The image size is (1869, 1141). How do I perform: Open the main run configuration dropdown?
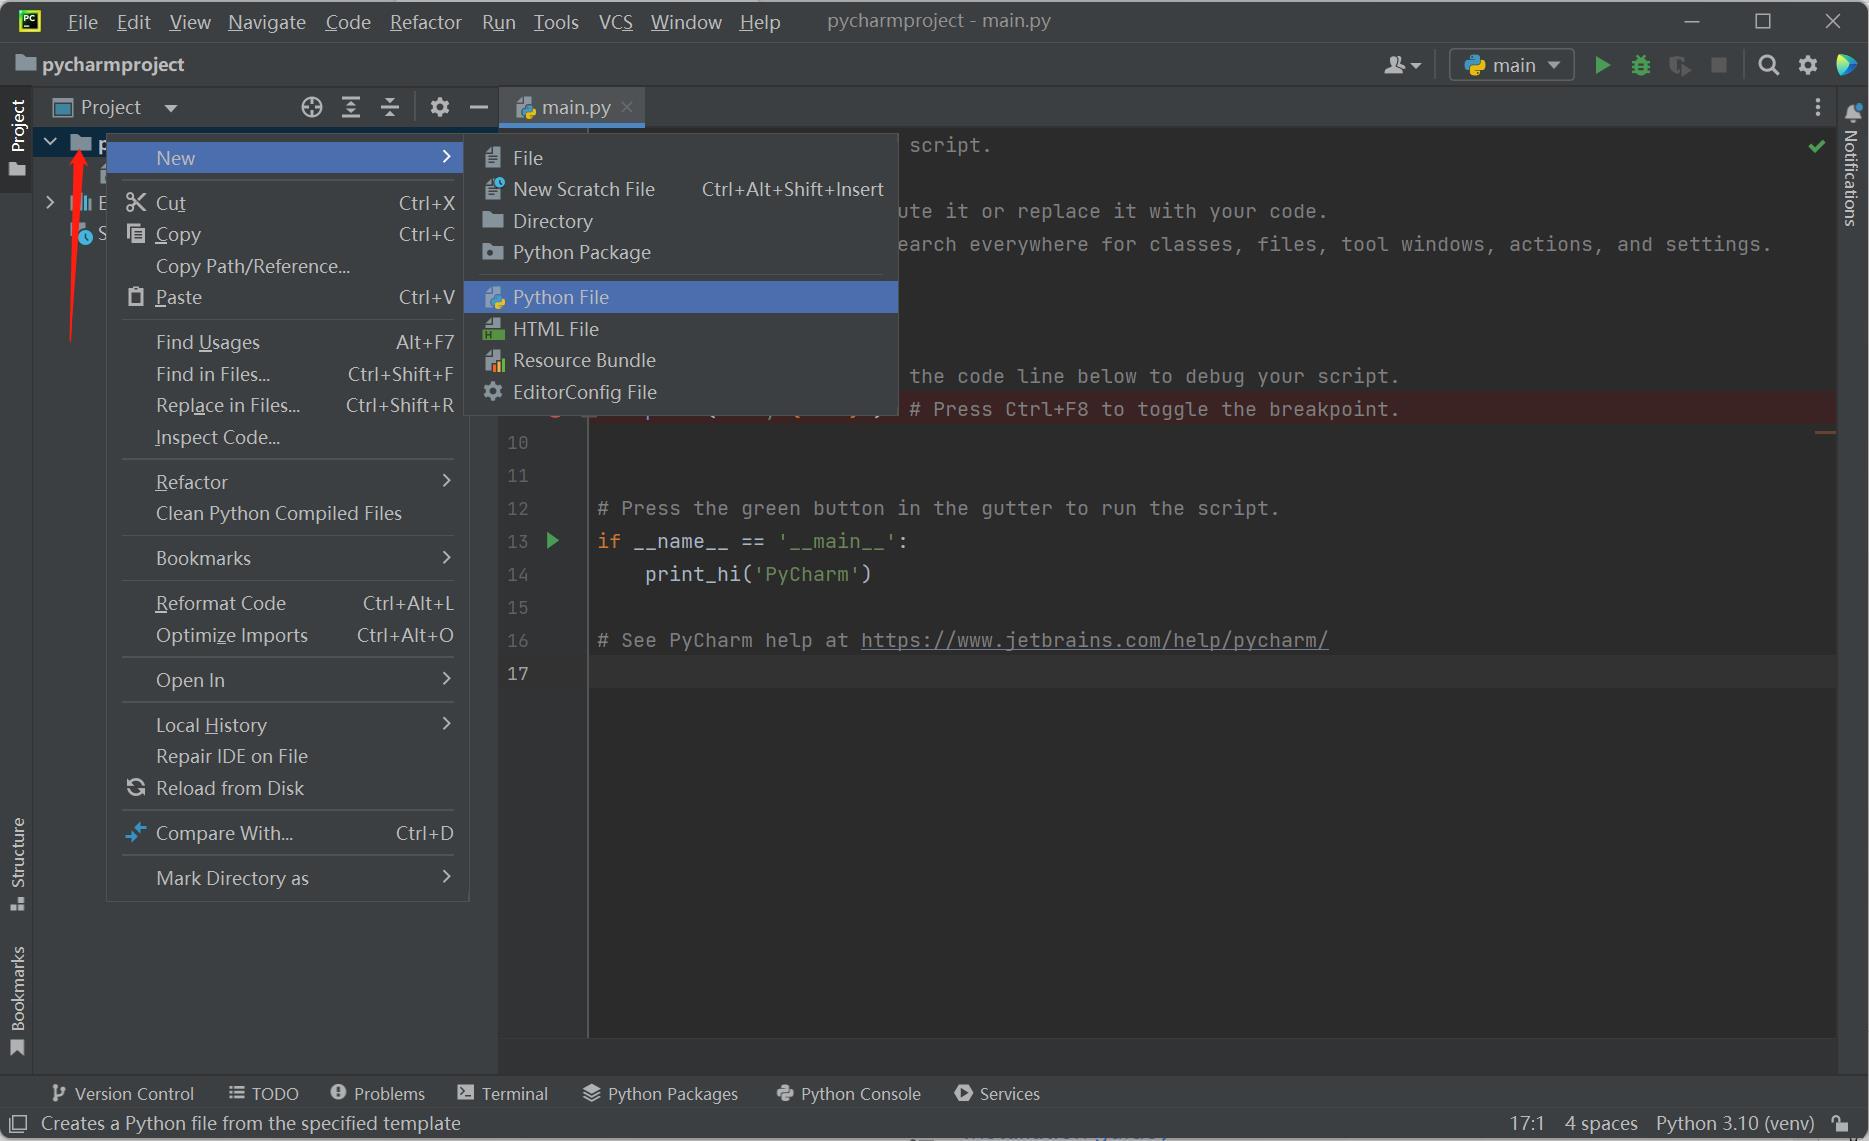1512,65
